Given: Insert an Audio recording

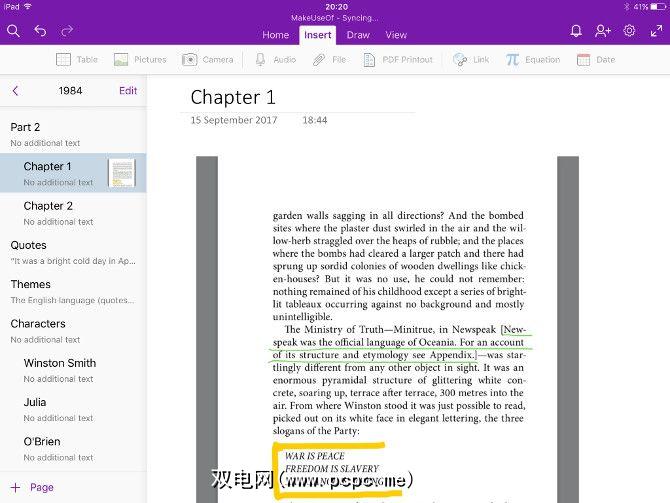Looking at the screenshot, I should [276, 59].
